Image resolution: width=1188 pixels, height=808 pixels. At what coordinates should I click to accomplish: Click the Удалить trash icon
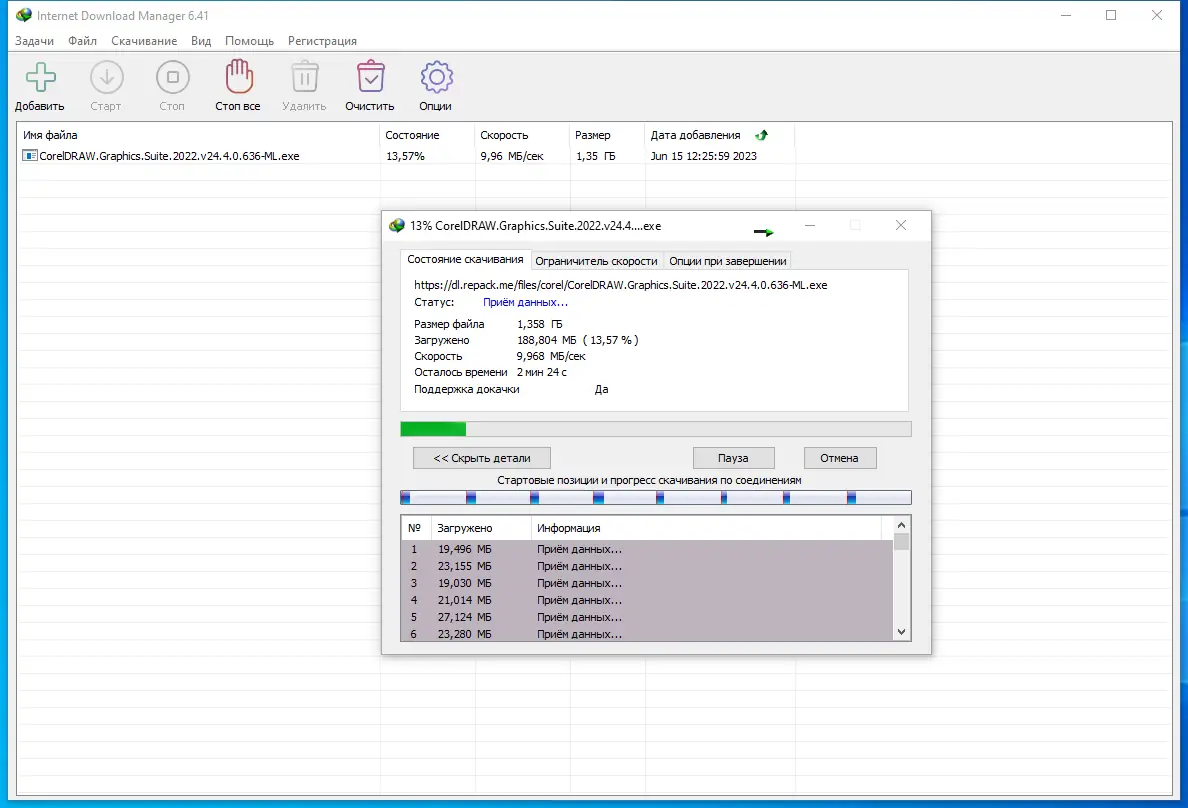coord(305,77)
